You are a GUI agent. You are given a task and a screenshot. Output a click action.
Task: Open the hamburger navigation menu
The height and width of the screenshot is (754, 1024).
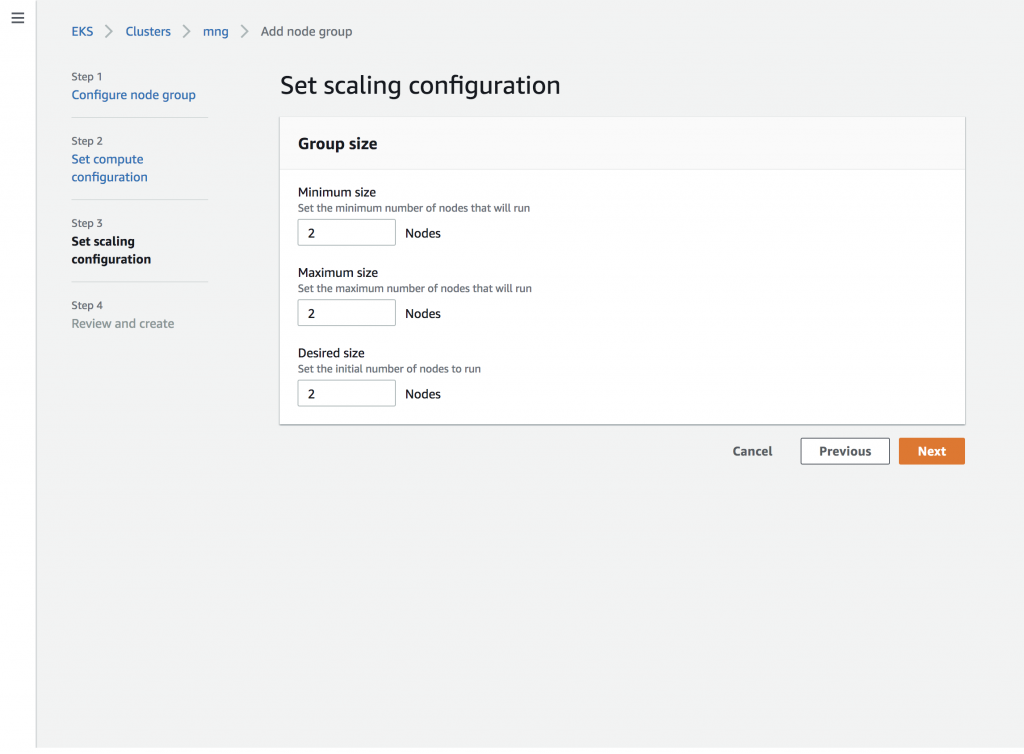pos(17,19)
